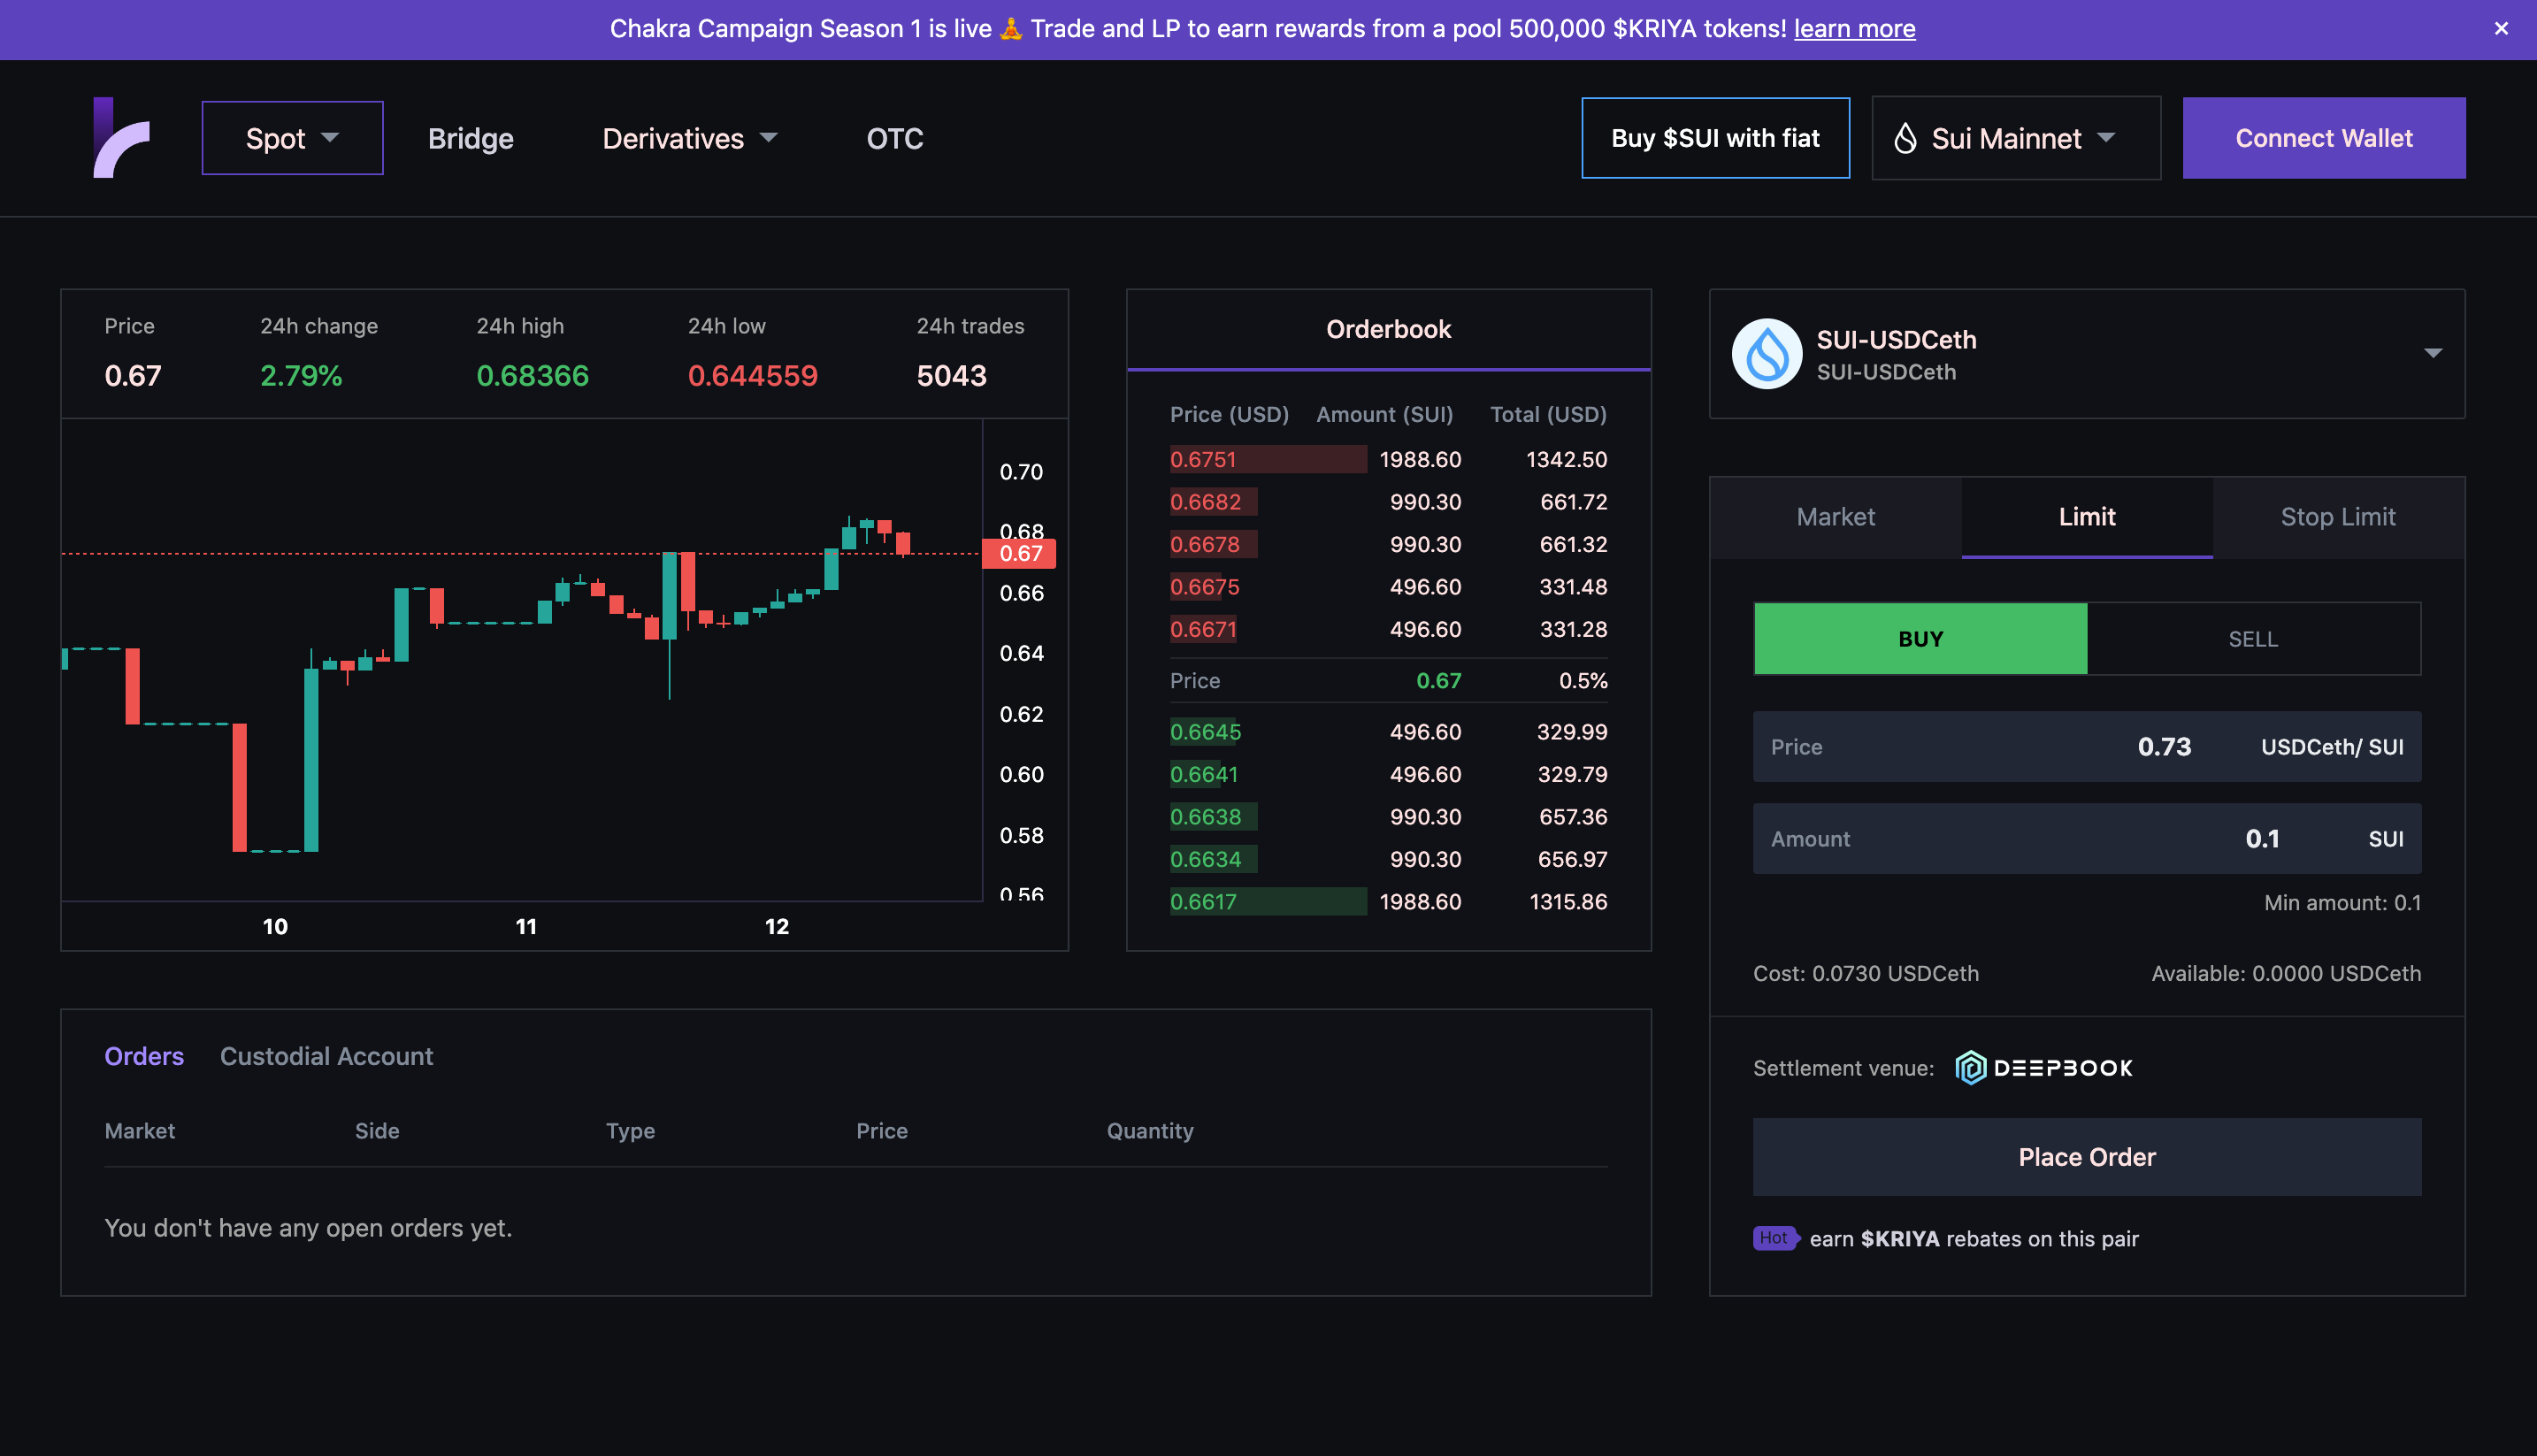This screenshot has height=1456, width=2537.
Task: Click the SUI droplet token icon
Action: tap(1767, 354)
